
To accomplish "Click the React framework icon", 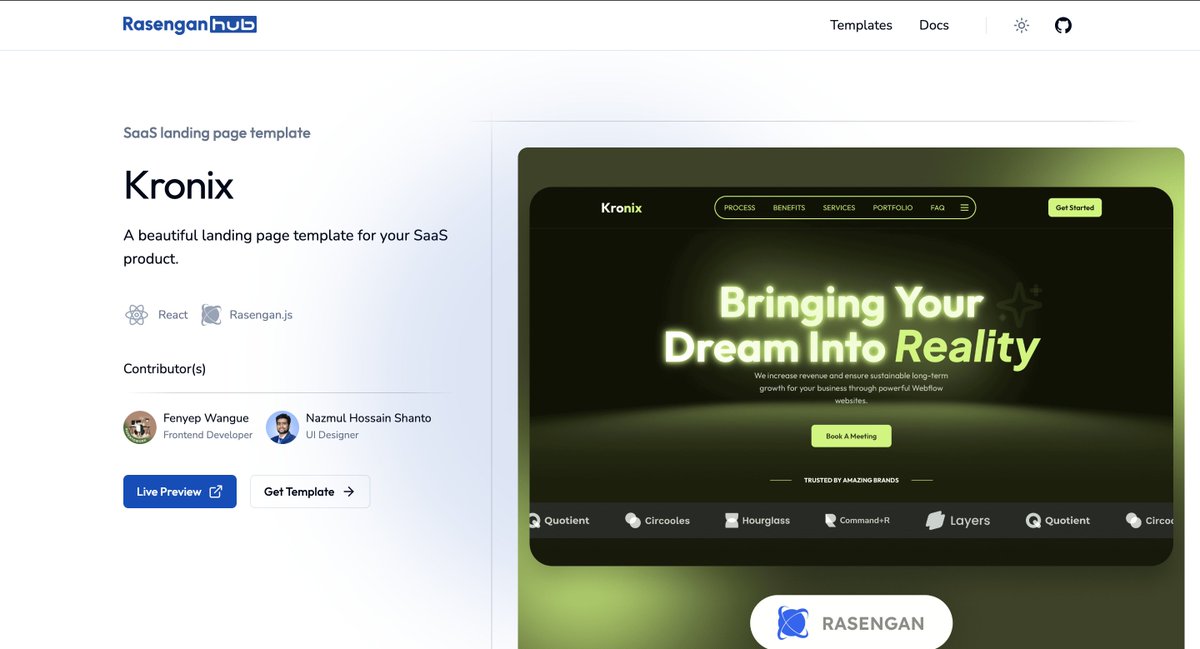I will tap(137, 314).
